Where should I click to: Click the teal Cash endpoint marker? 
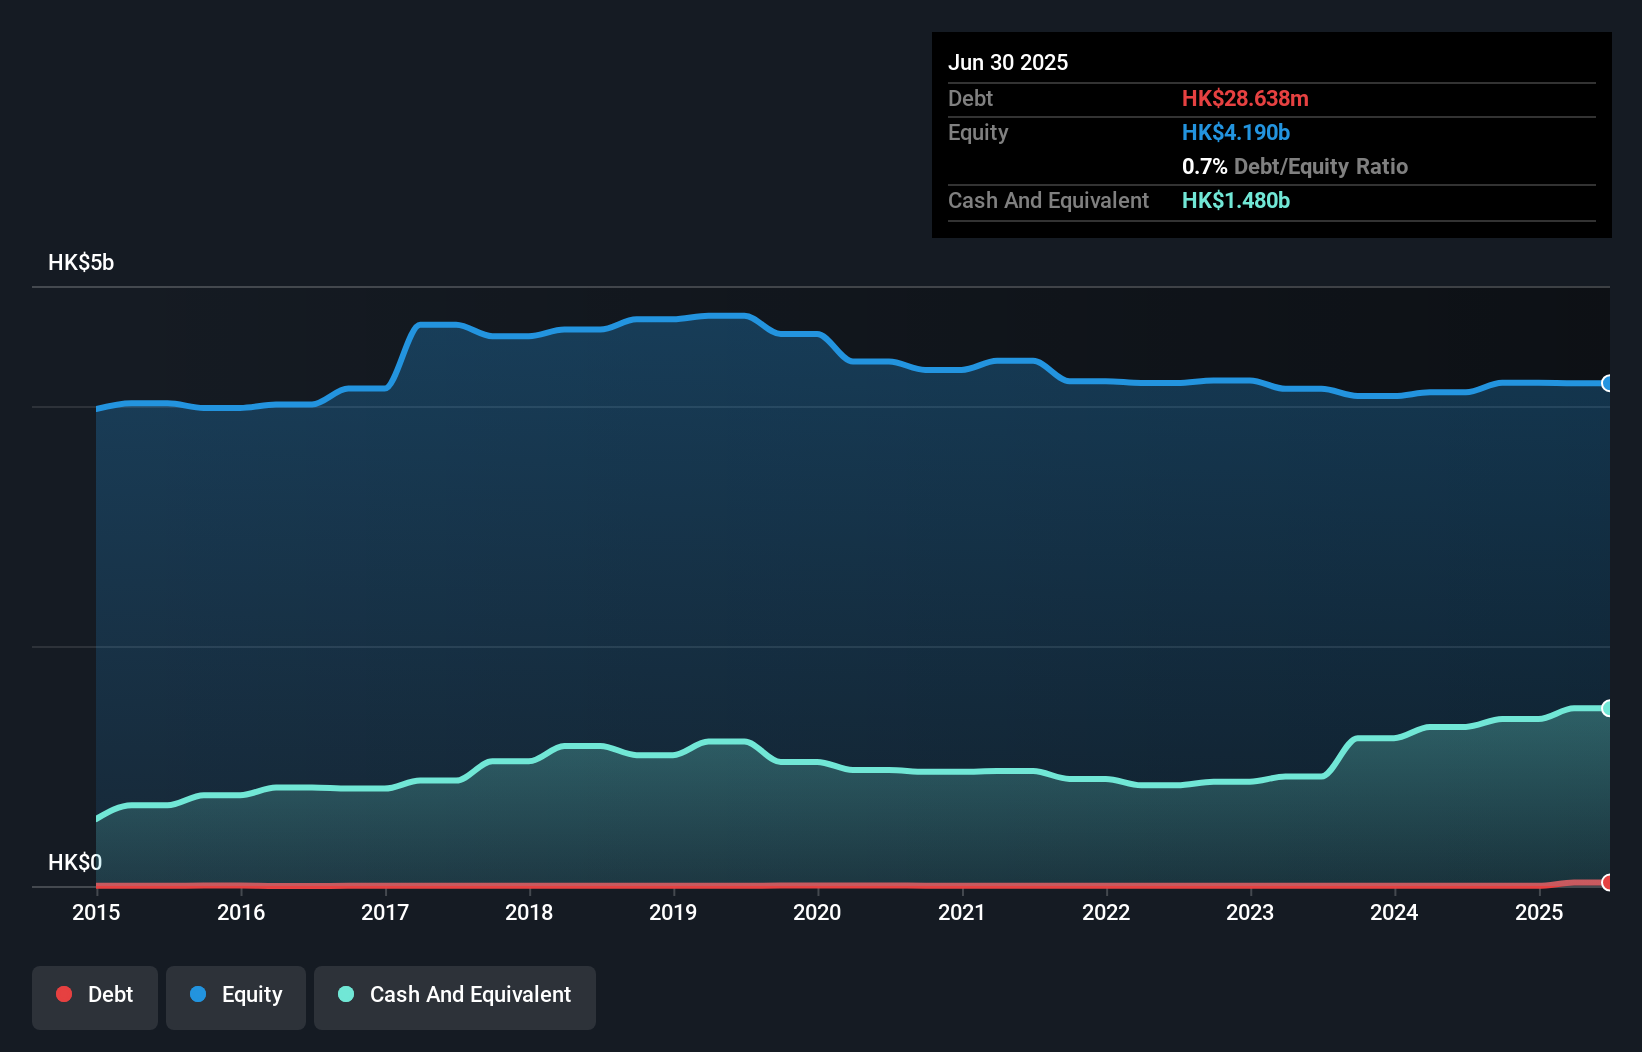1607,708
